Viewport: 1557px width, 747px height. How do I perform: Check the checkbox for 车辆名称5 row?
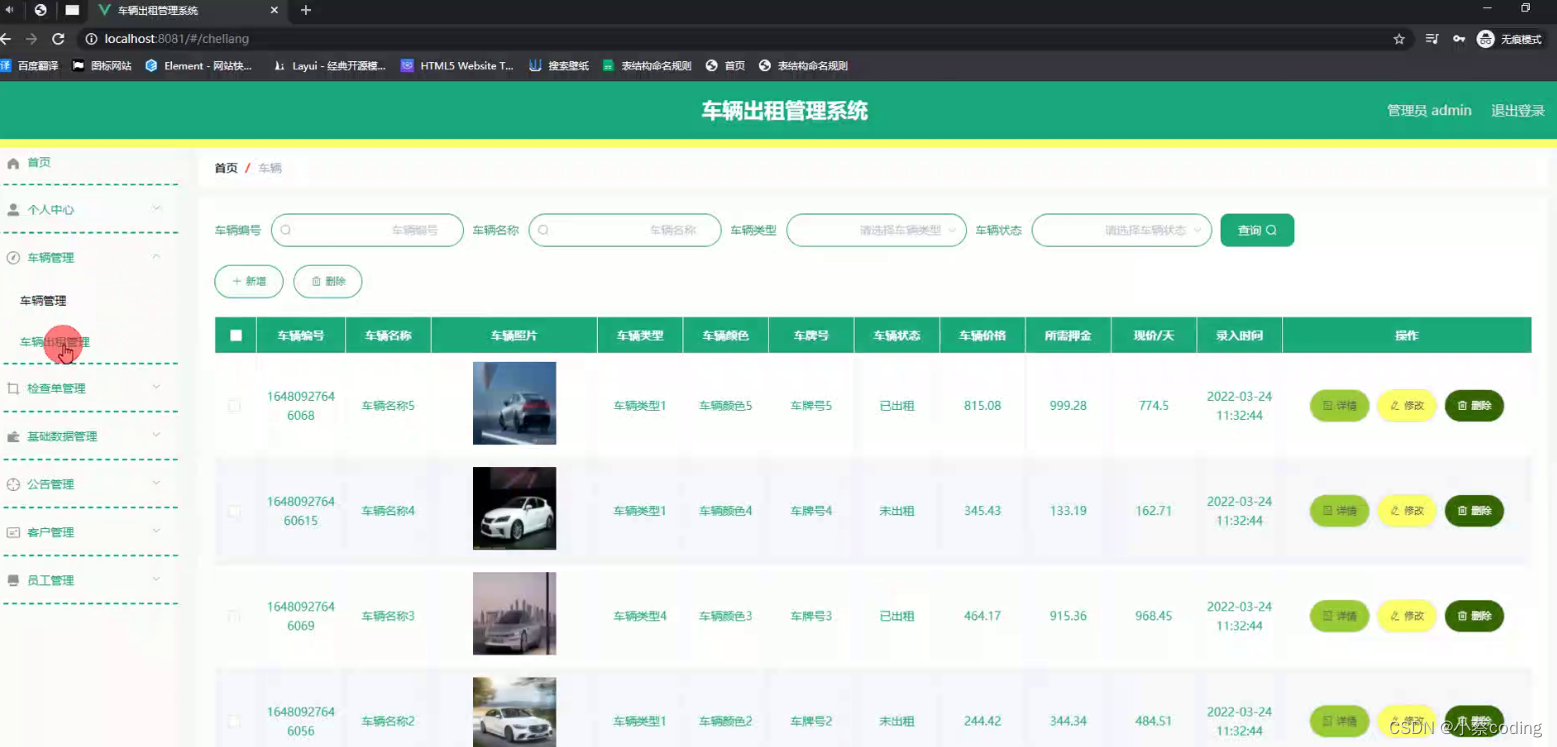(x=235, y=405)
